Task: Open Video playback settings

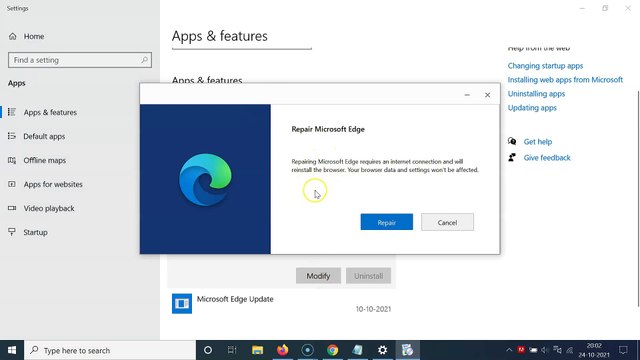Action: [x=49, y=209]
